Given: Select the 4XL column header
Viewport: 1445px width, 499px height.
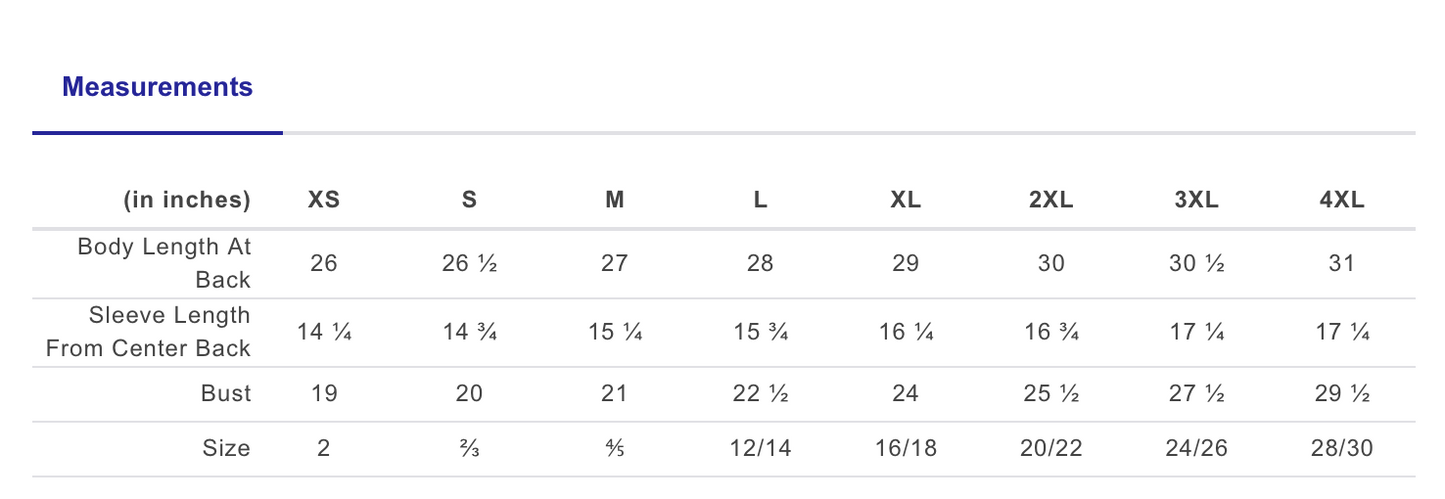Looking at the screenshot, I should click(x=1342, y=200).
